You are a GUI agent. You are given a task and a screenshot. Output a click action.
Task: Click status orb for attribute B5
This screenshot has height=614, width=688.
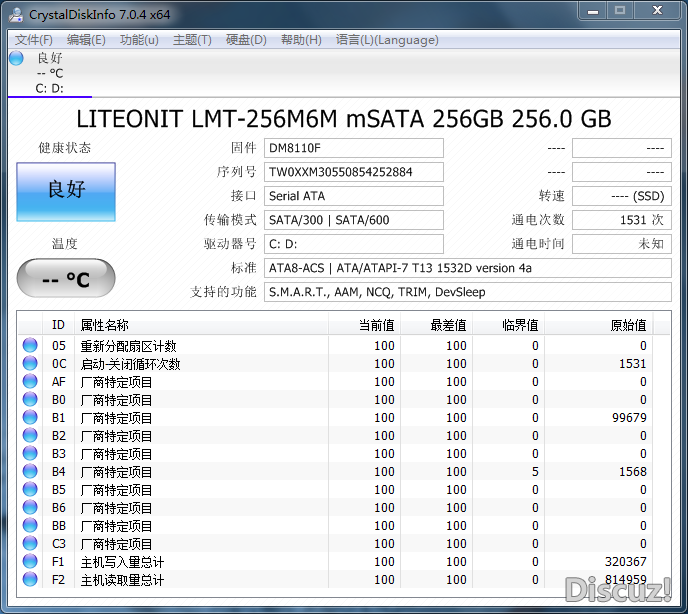[30, 489]
